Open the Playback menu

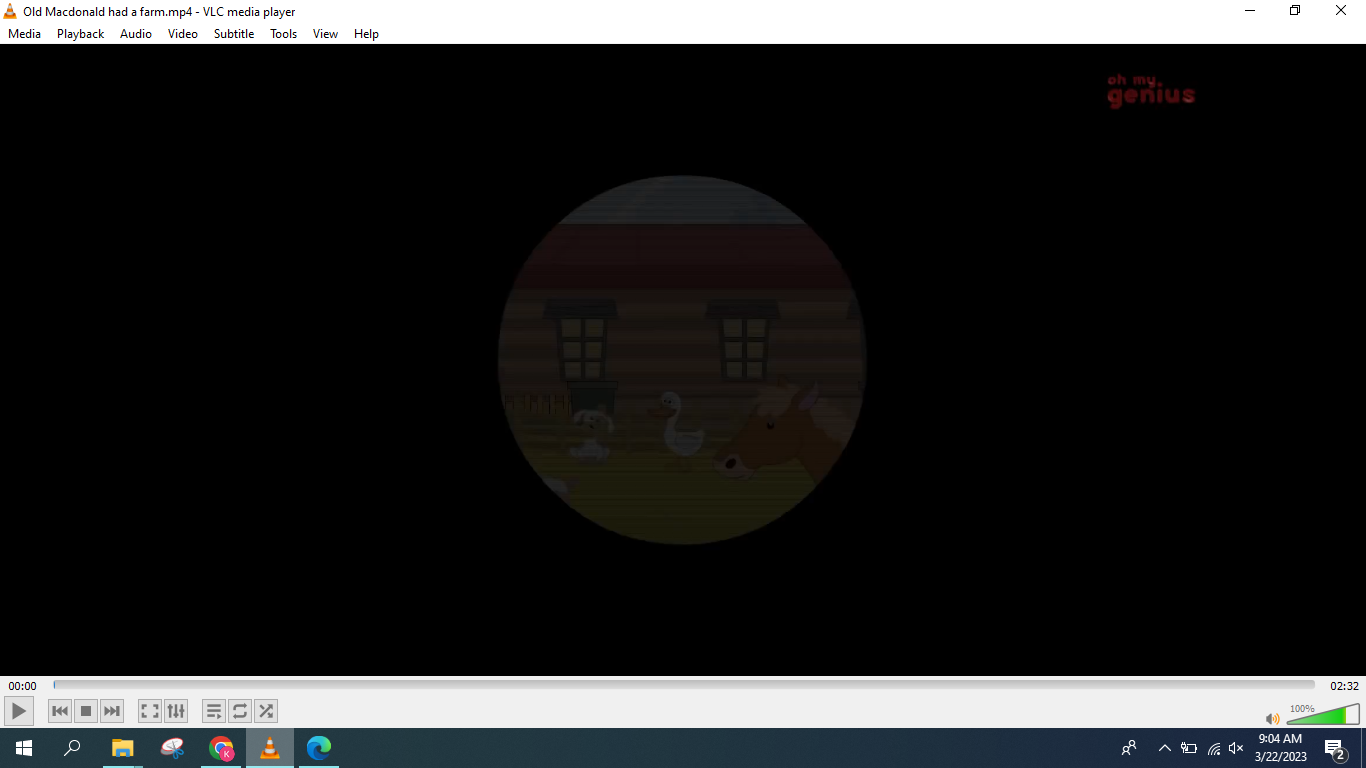tap(80, 34)
